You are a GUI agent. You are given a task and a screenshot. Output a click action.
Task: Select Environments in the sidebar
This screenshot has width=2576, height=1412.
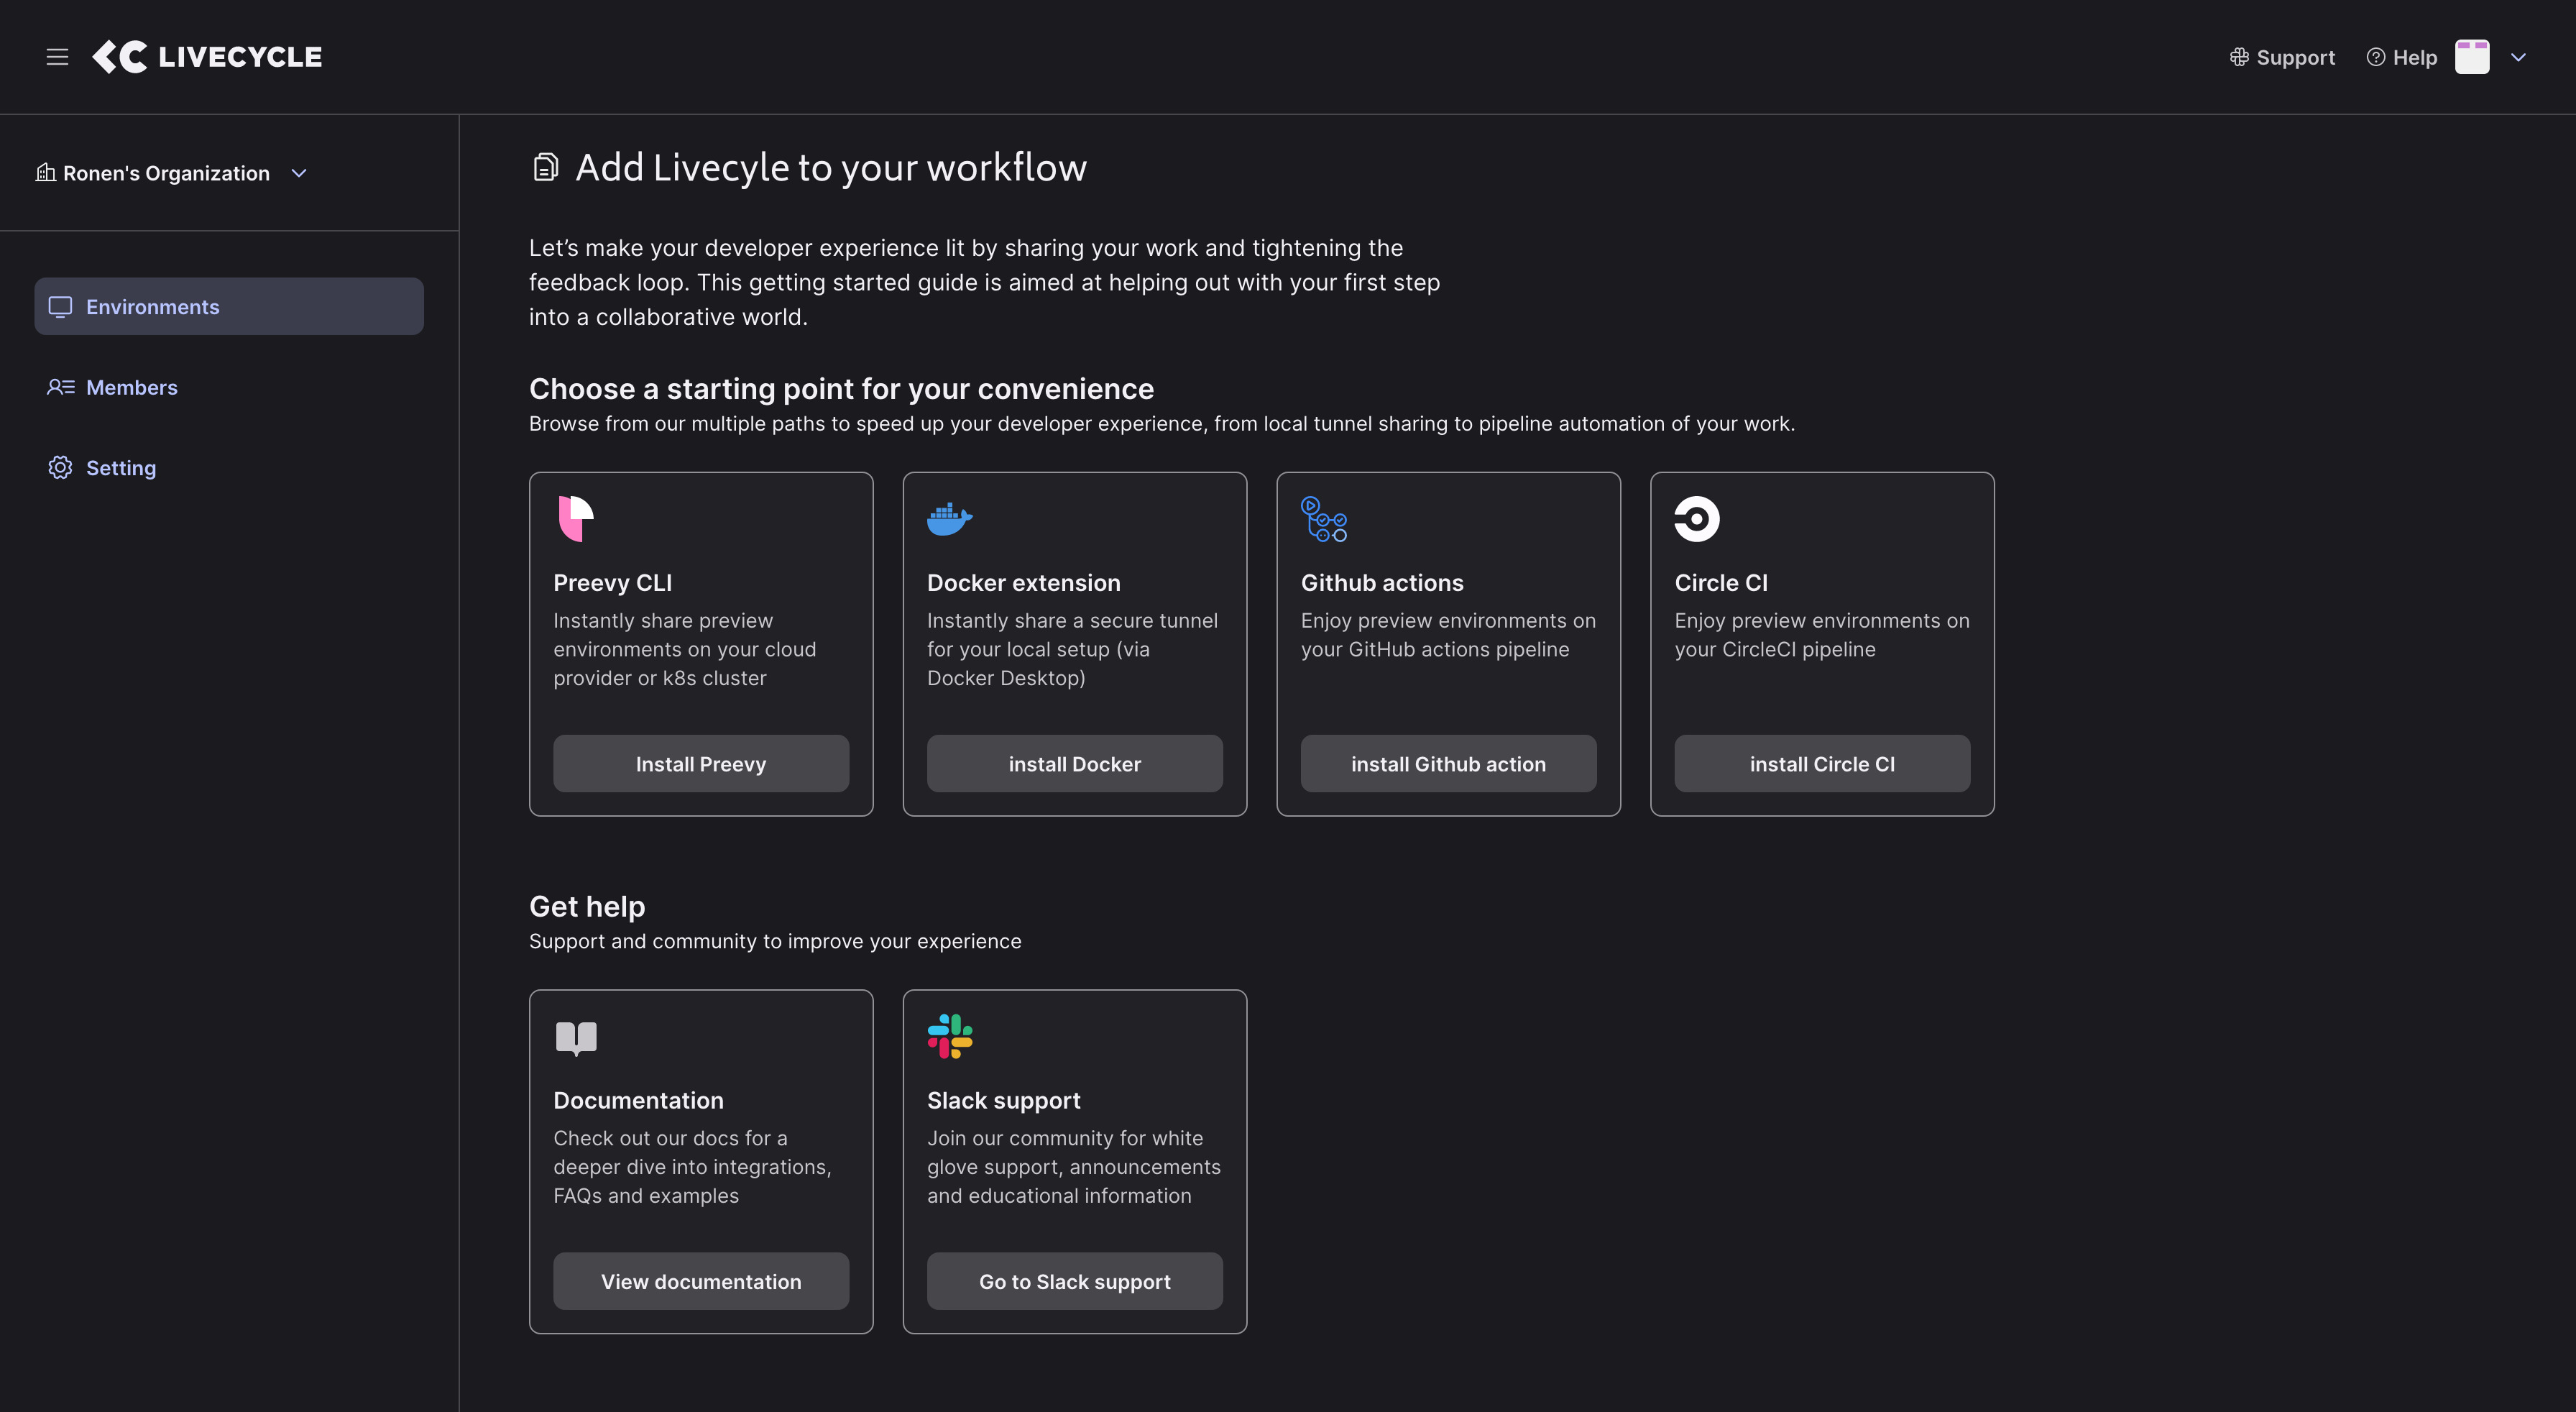(229, 307)
